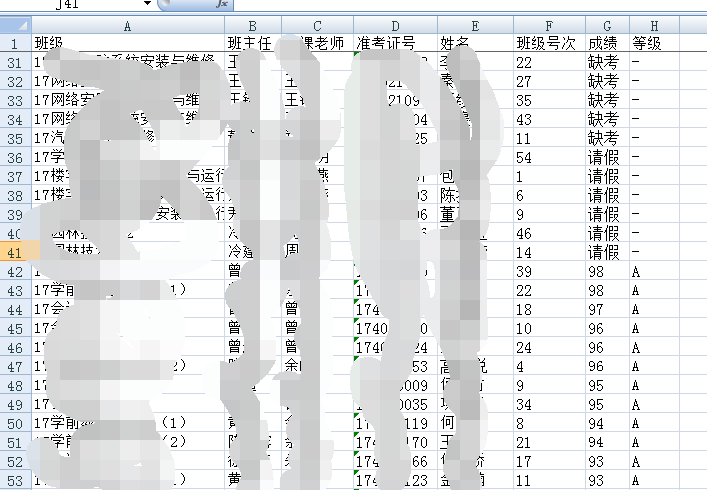Select row 53 header
Viewport: 707px width, 490px height.
pyautogui.click(x=15, y=481)
